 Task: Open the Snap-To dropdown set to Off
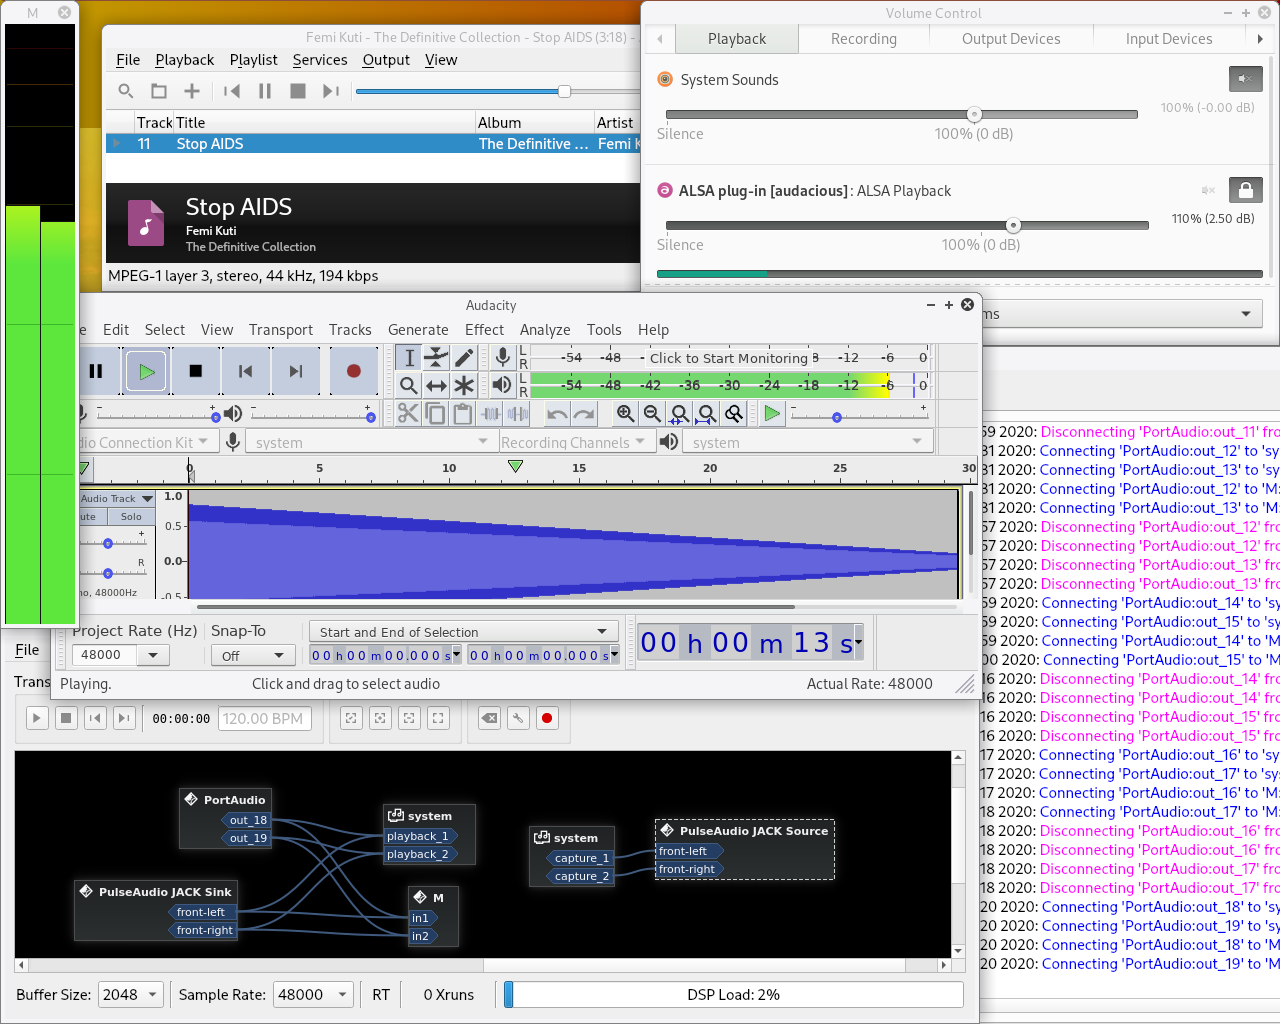click(253, 654)
